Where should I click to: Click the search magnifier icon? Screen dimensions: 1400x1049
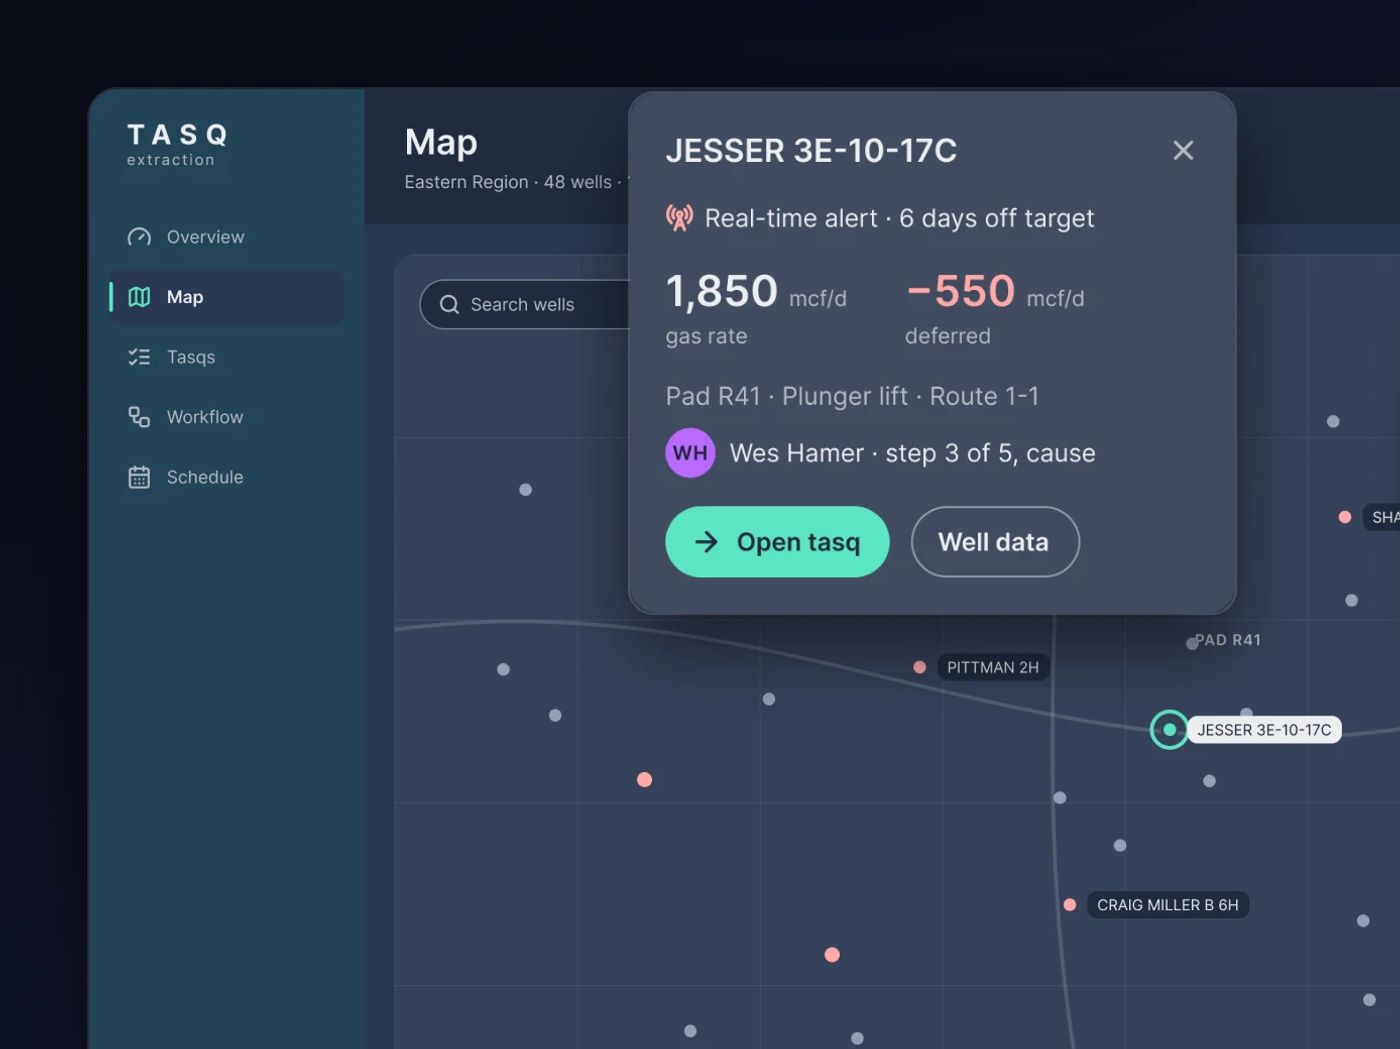pos(449,304)
